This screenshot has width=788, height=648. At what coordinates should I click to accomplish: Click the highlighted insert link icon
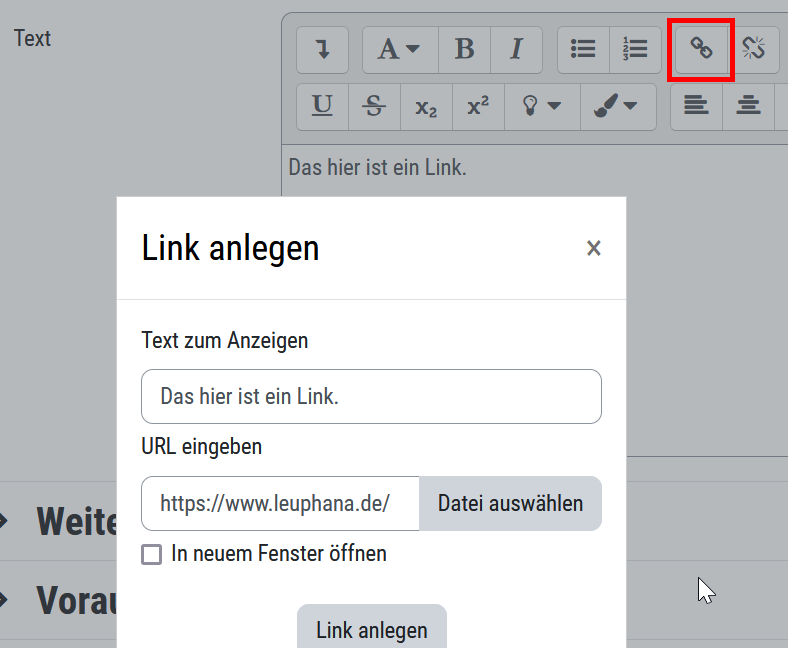click(x=701, y=50)
